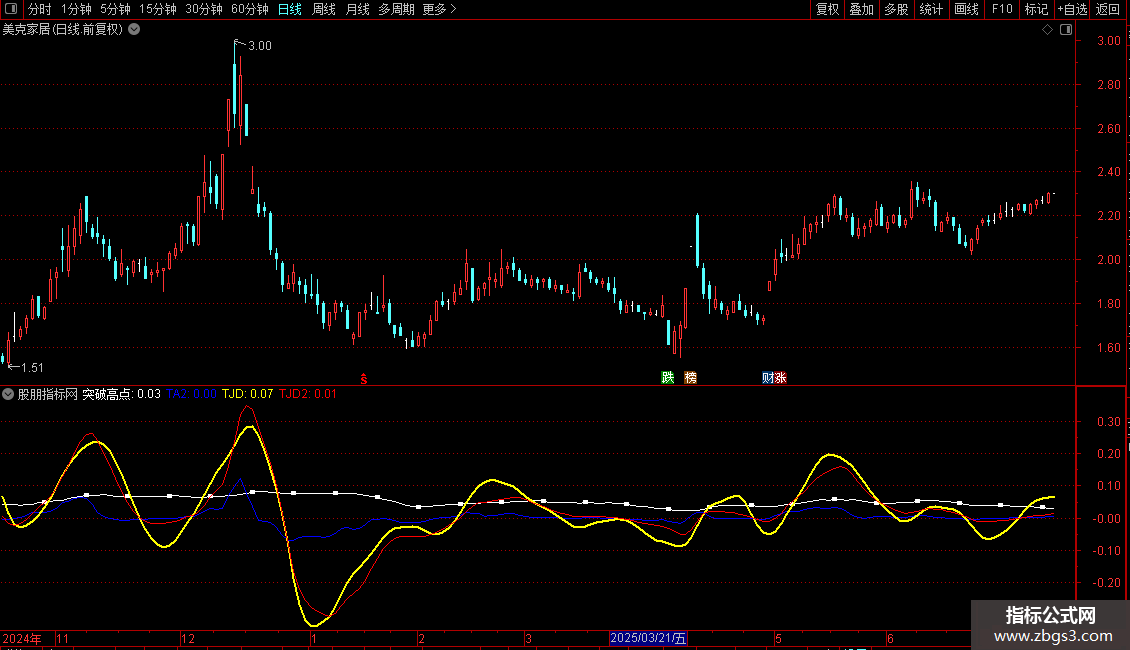Select the 1分钟 period tab
Viewport: 1130px width, 650px height.
pyautogui.click(x=76, y=9)
